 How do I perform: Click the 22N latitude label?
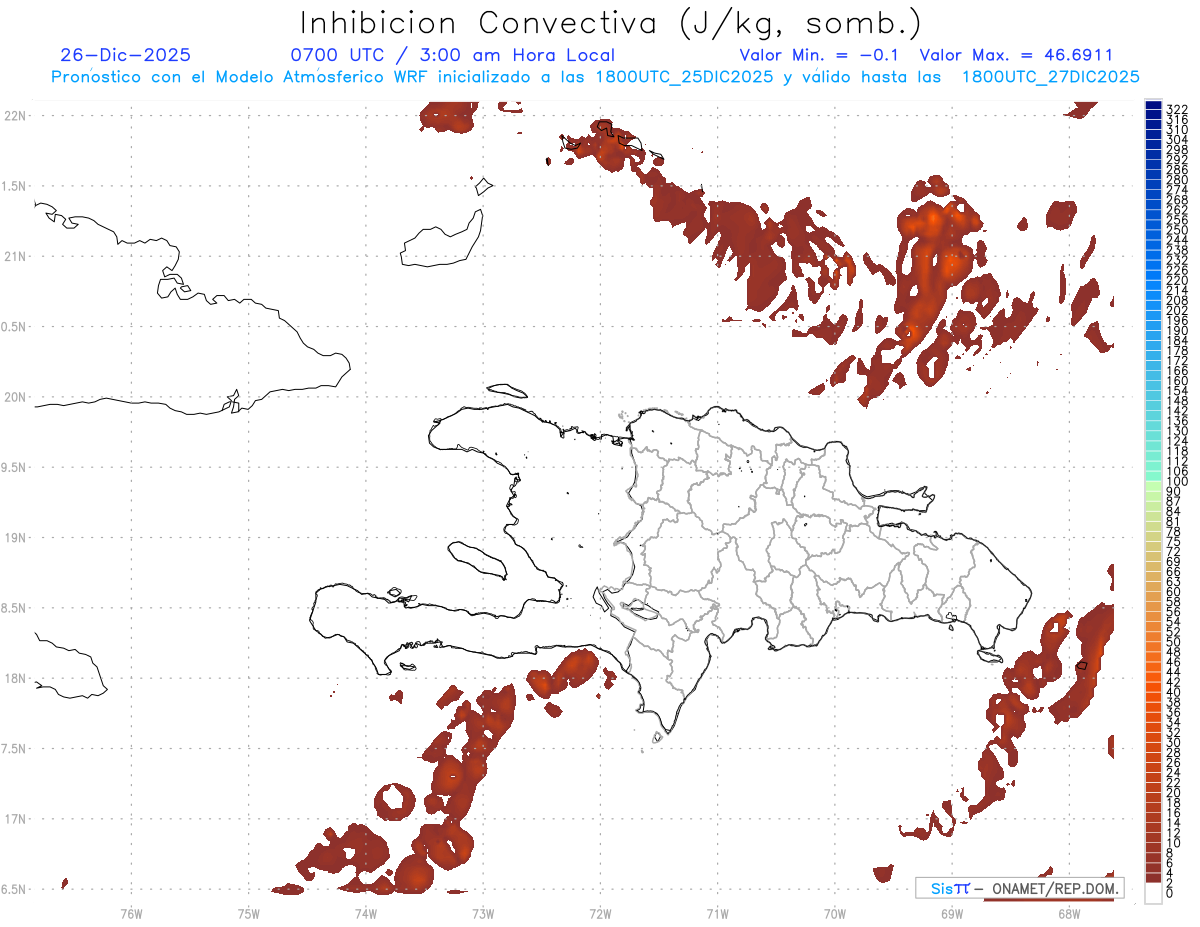15,115
